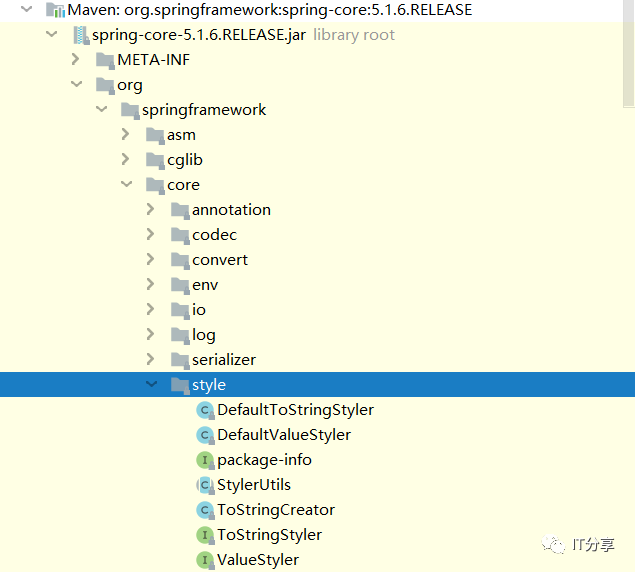Click the log package folder icon

[181, 335]
